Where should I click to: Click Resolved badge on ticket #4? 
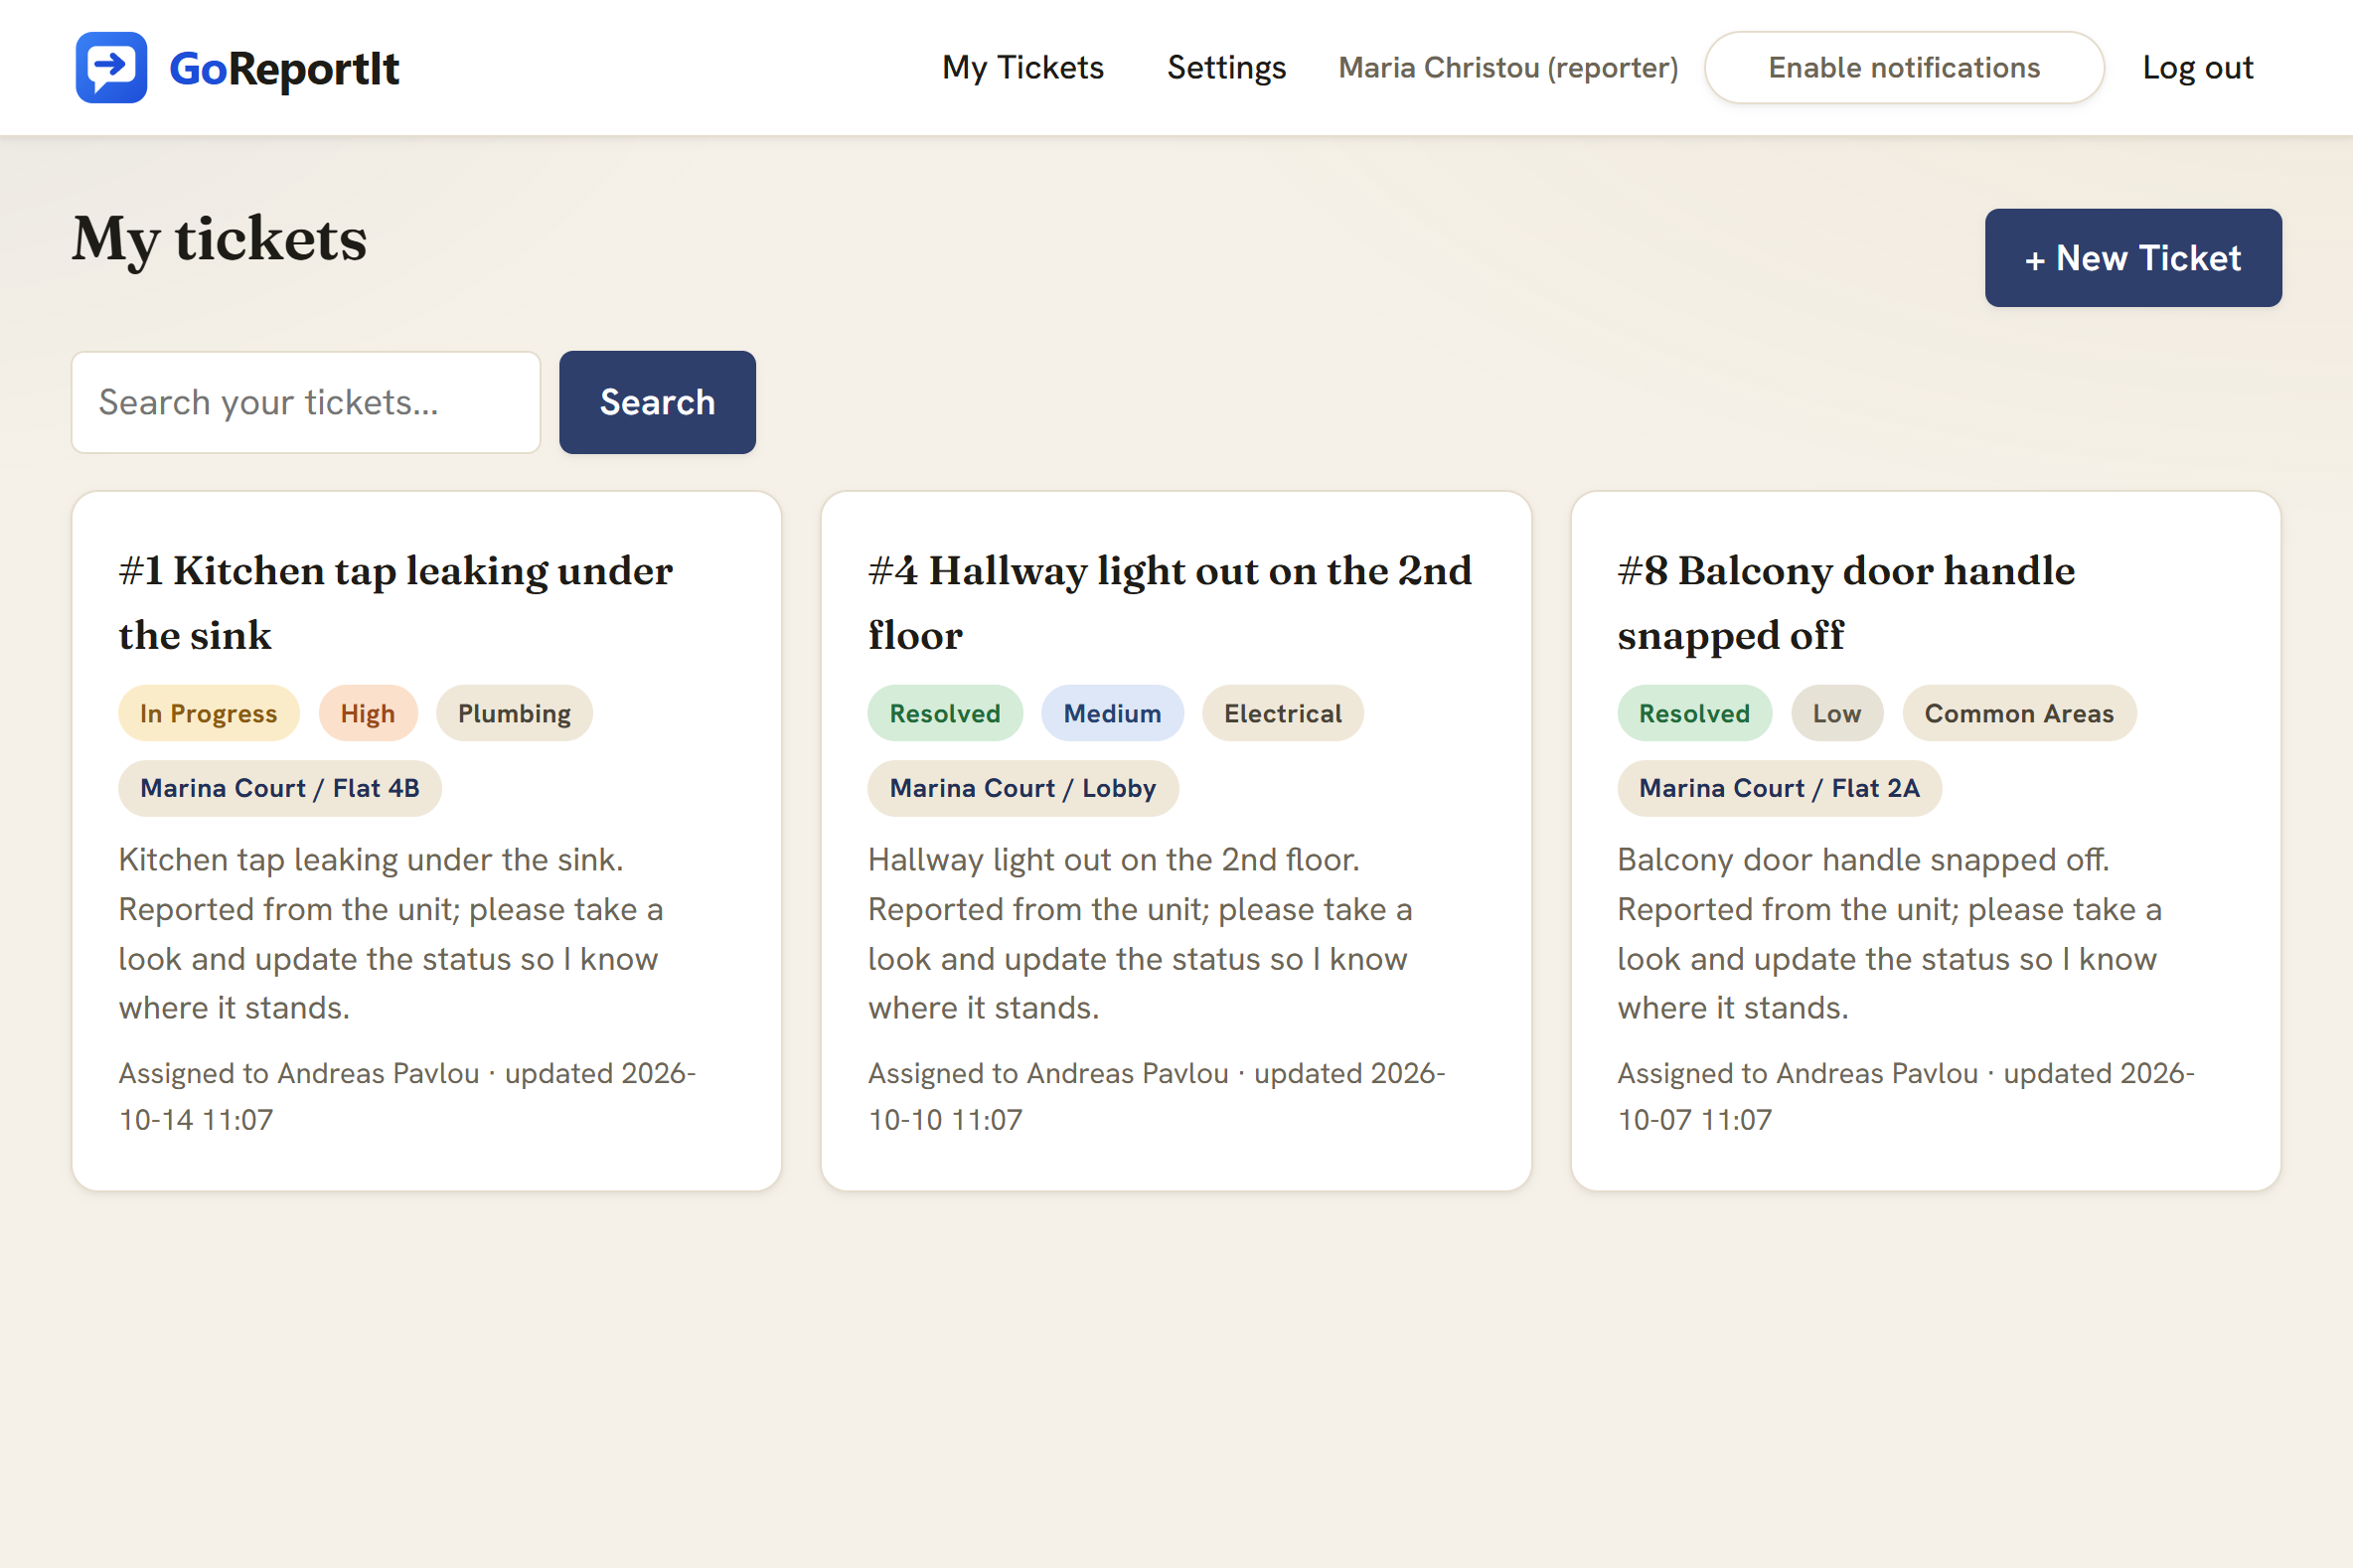tap(944, 713)
